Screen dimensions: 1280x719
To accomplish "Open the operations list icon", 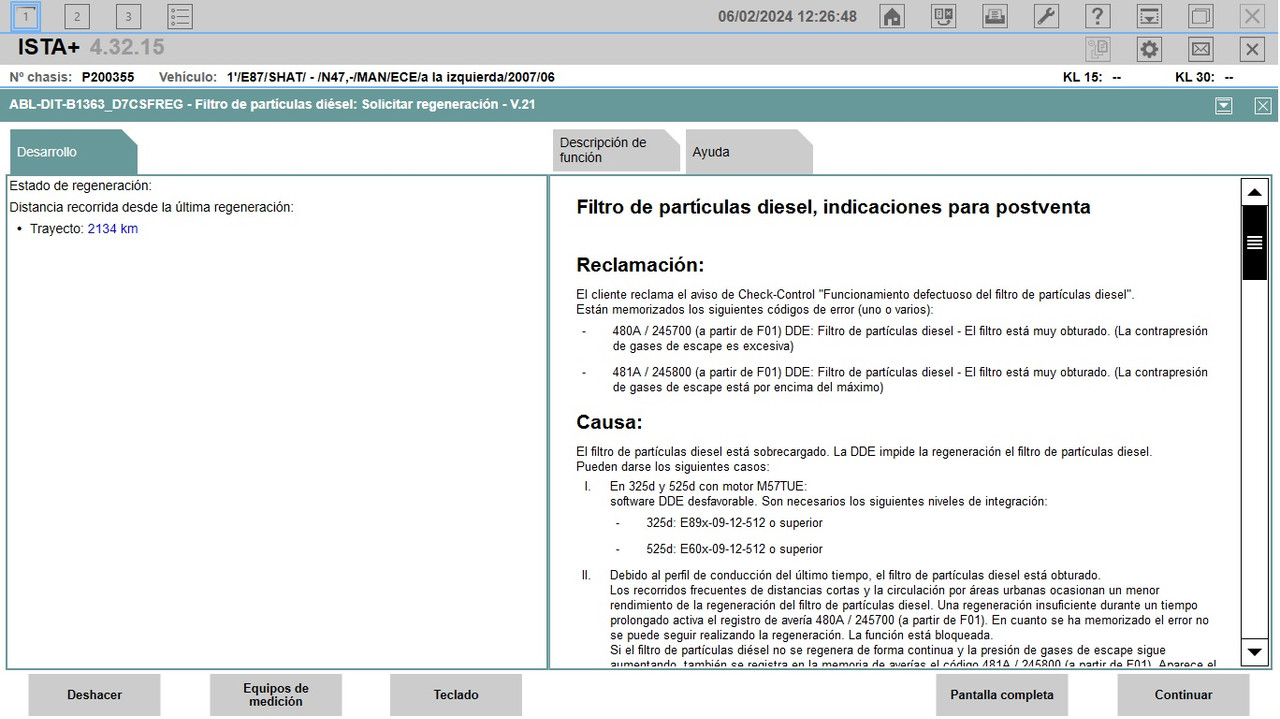I will point(180,16).
